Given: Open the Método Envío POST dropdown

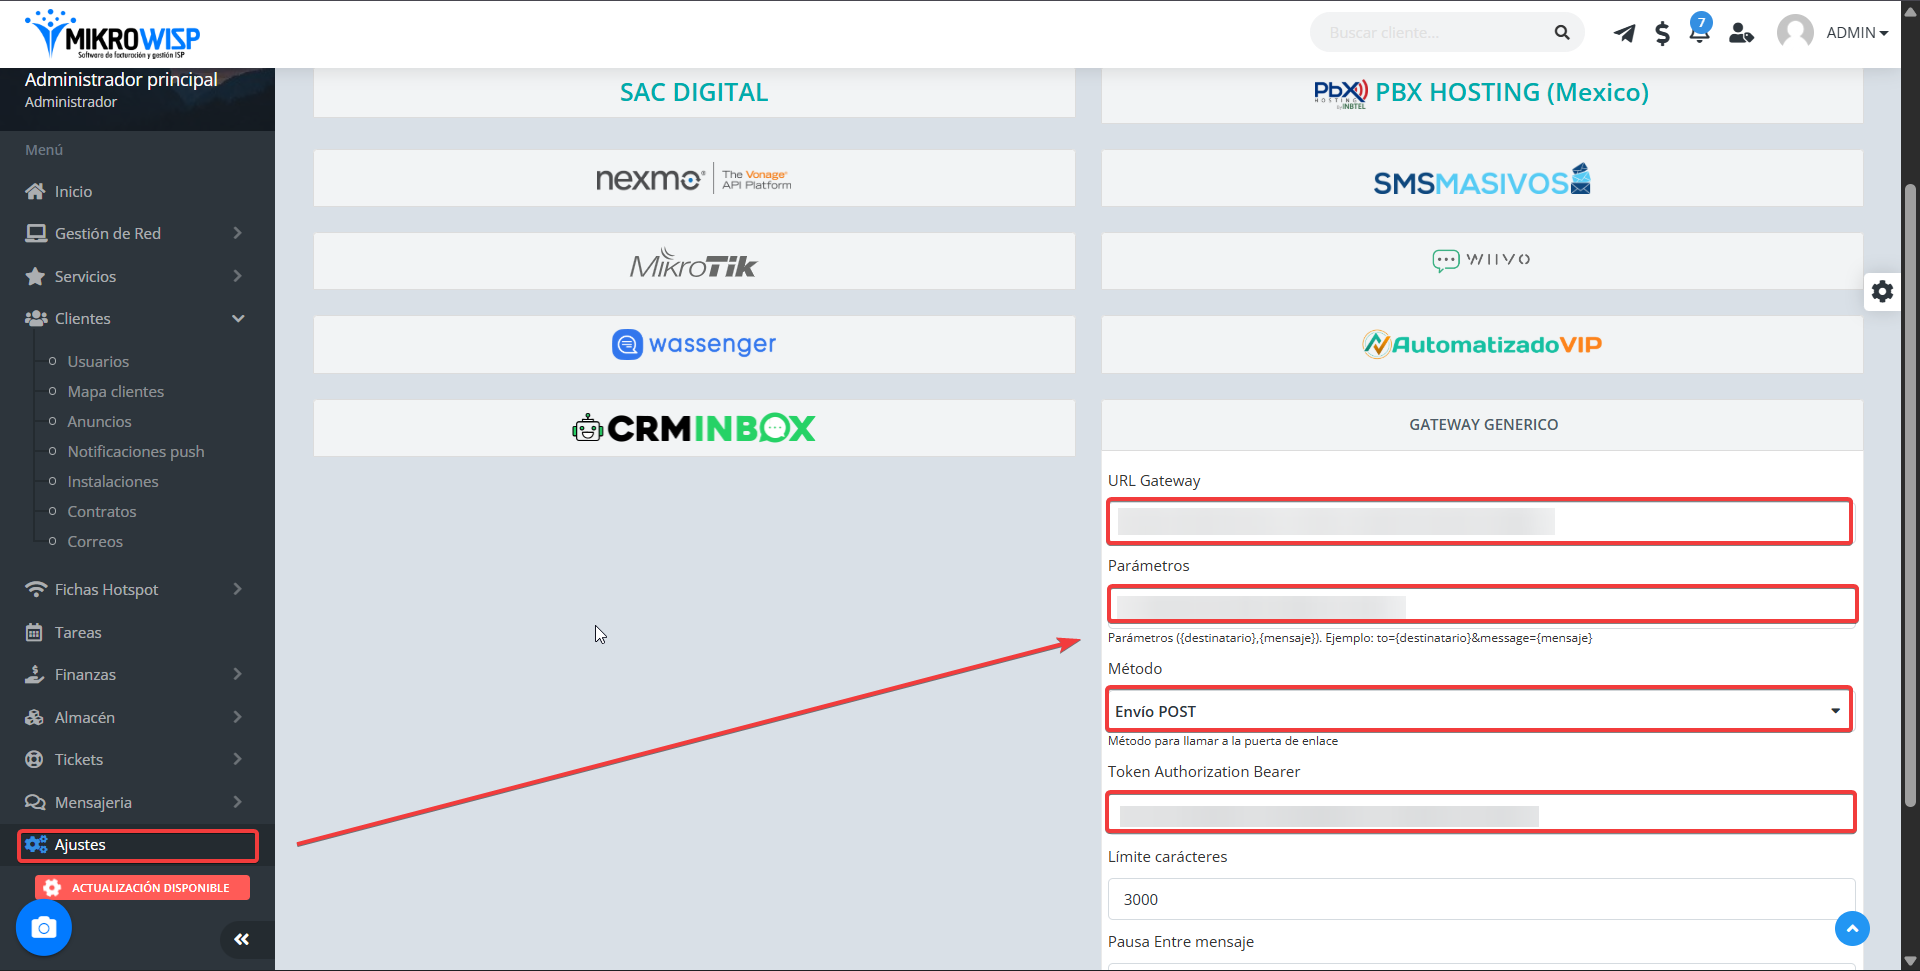Looking at the screenshot, I should coord(1479,710).
